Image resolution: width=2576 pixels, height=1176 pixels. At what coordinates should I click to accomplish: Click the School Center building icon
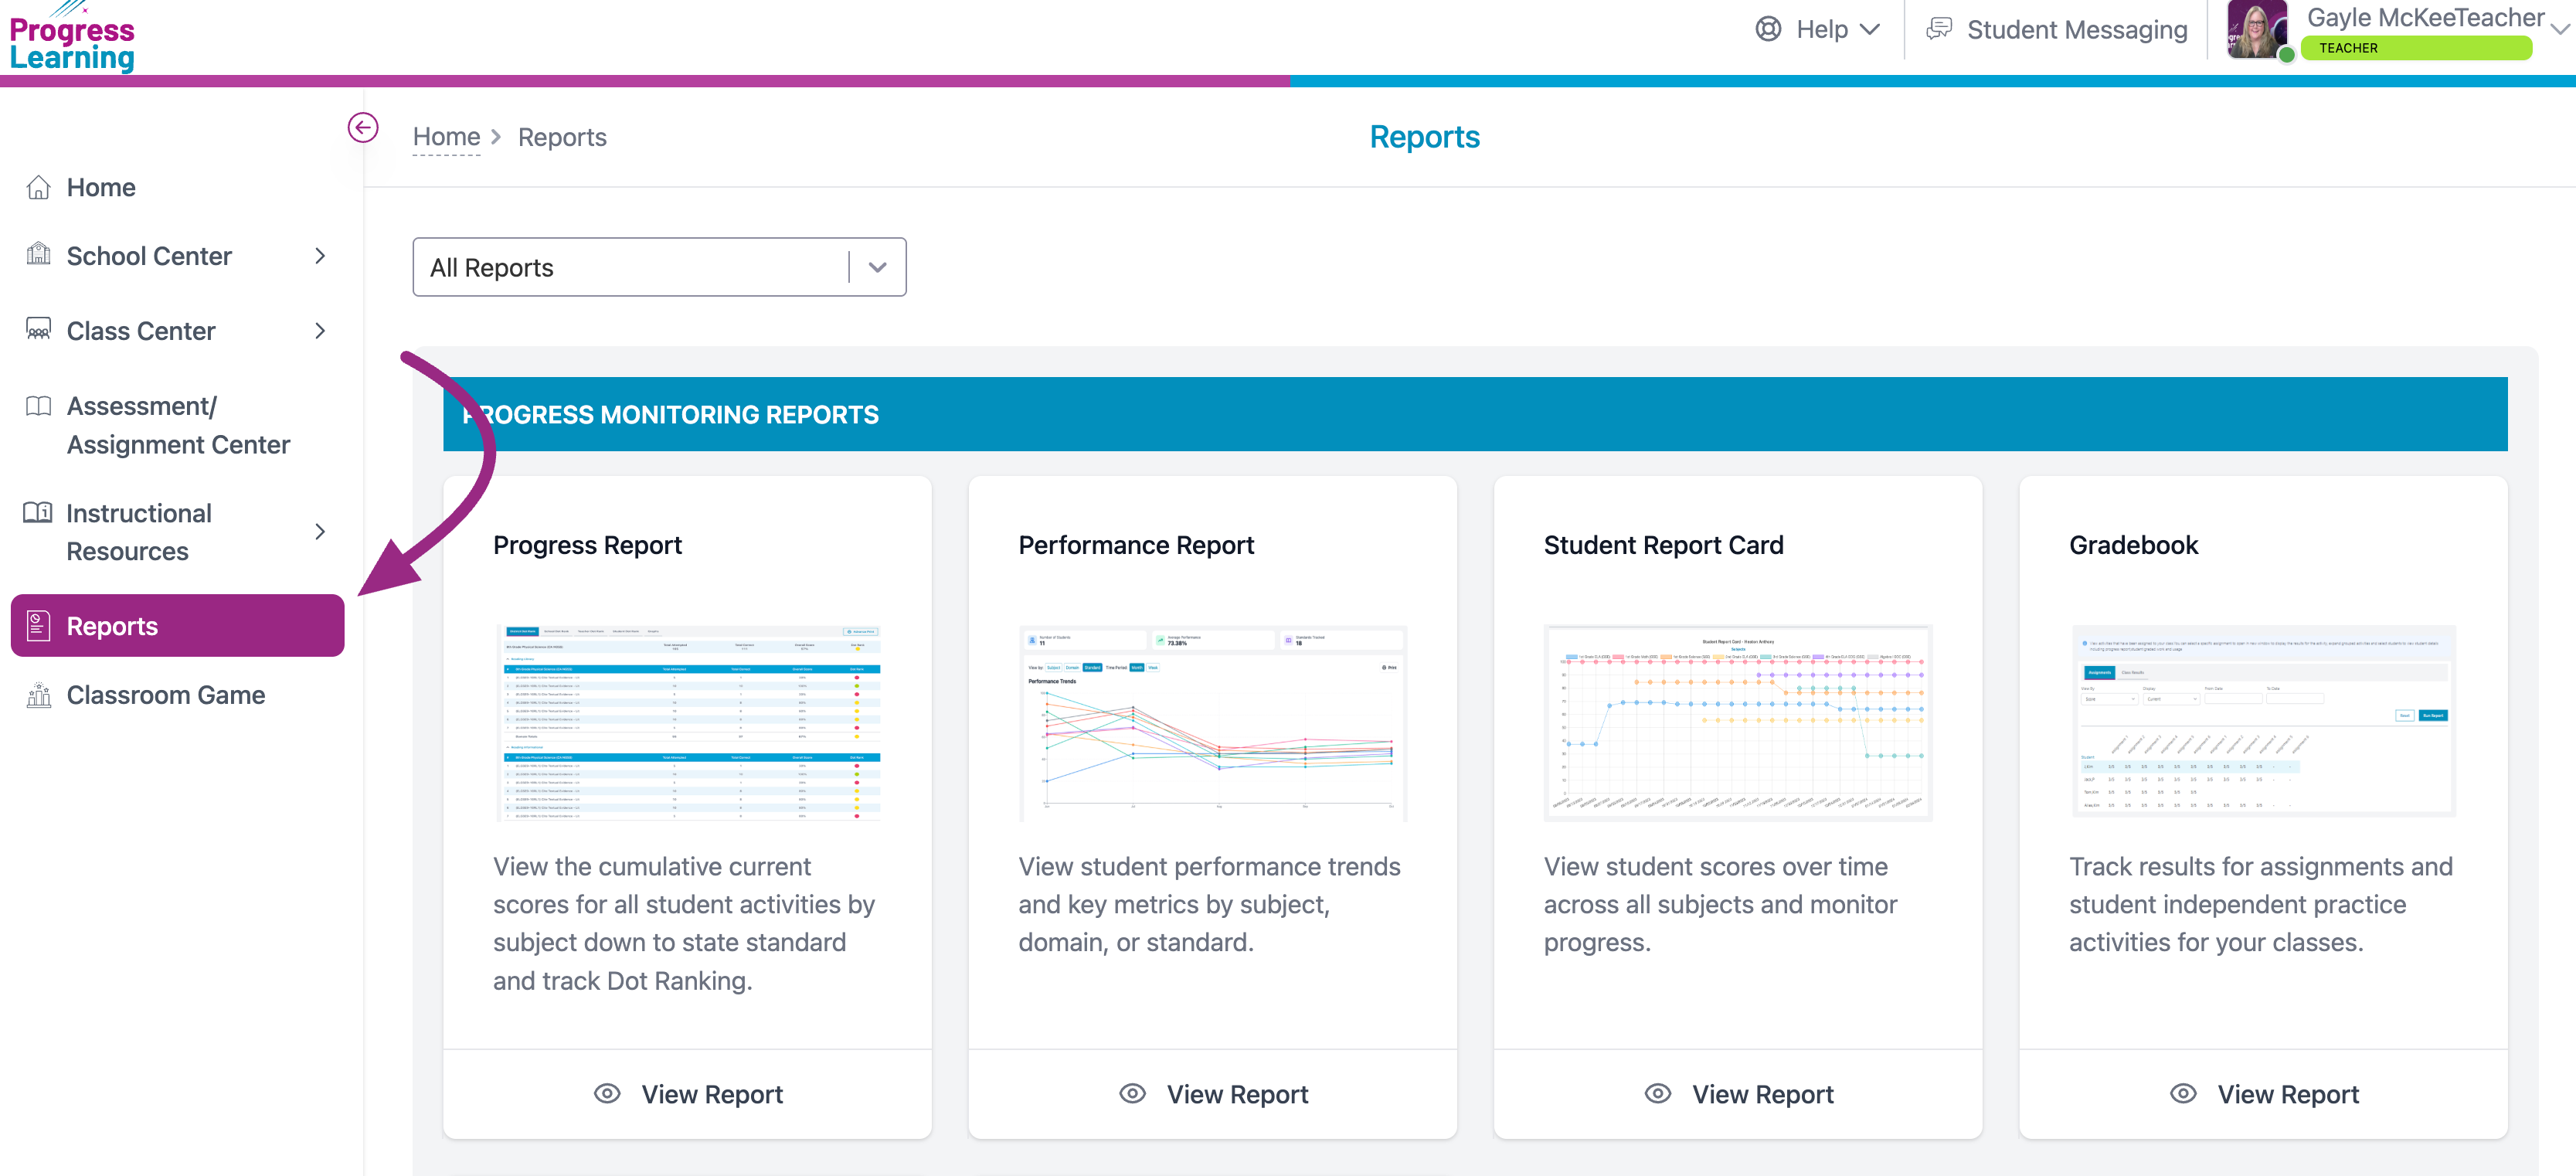(38, 255)
